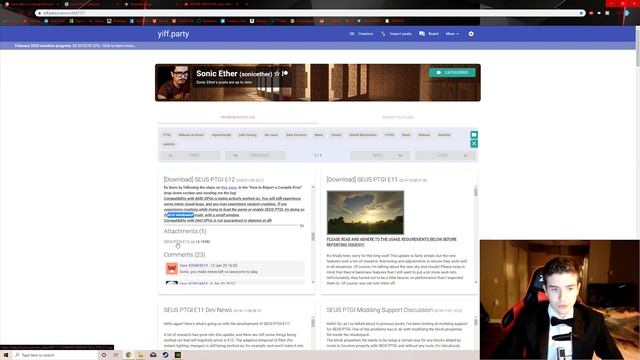Open the green app icon in taskbar
This screenshot has height=360, width=640.
(178, 355)
